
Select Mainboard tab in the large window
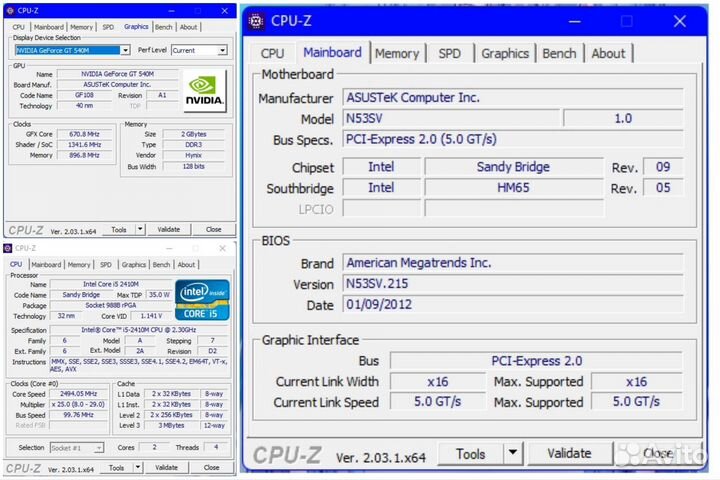(x=332, y=52)
